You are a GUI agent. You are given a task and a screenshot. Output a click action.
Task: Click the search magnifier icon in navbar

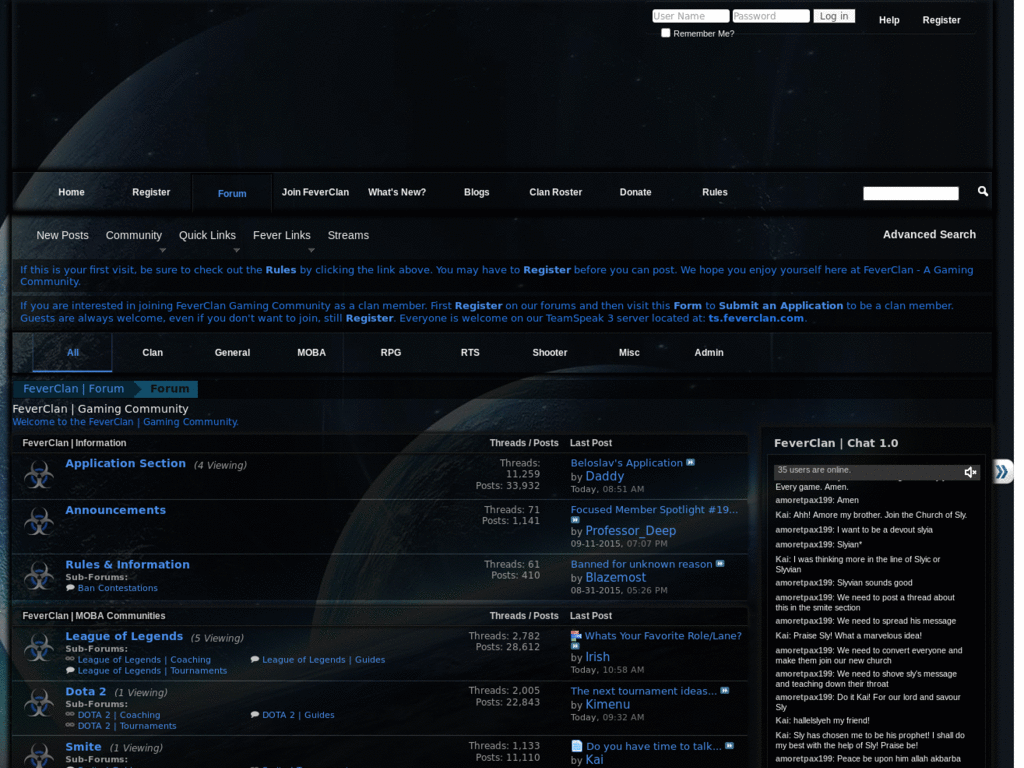coord(982,191)
